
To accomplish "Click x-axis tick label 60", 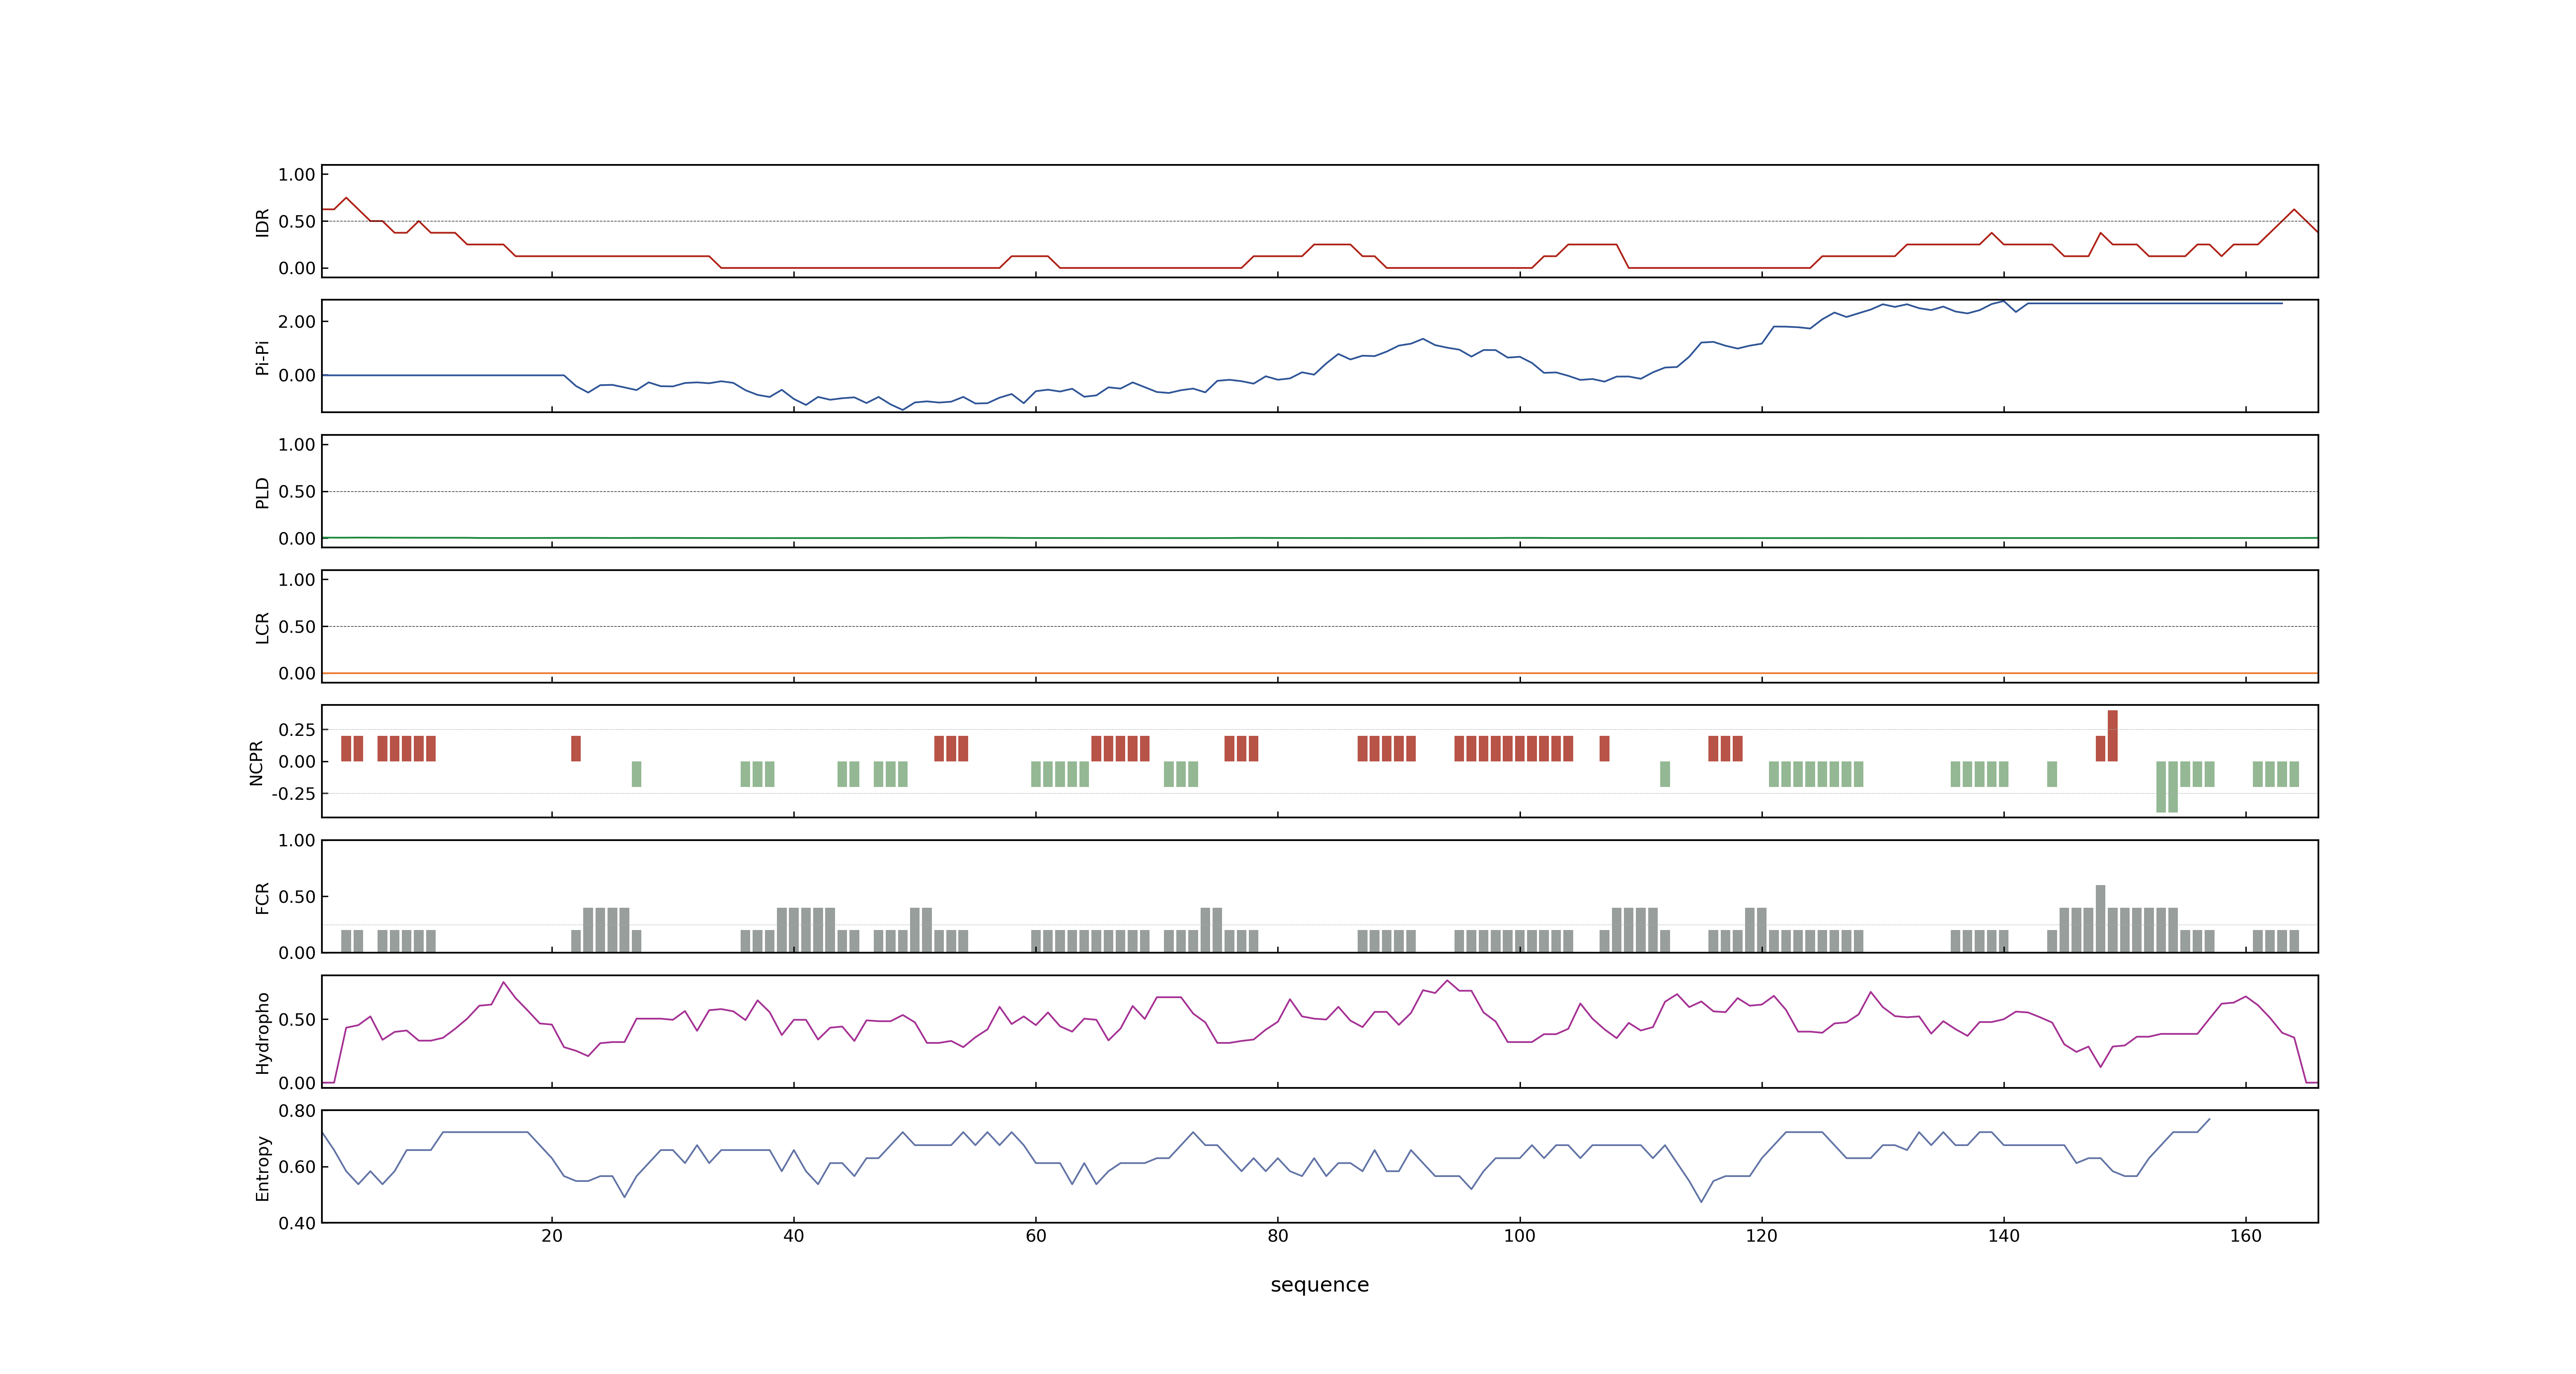I will pos(1036,1236).
